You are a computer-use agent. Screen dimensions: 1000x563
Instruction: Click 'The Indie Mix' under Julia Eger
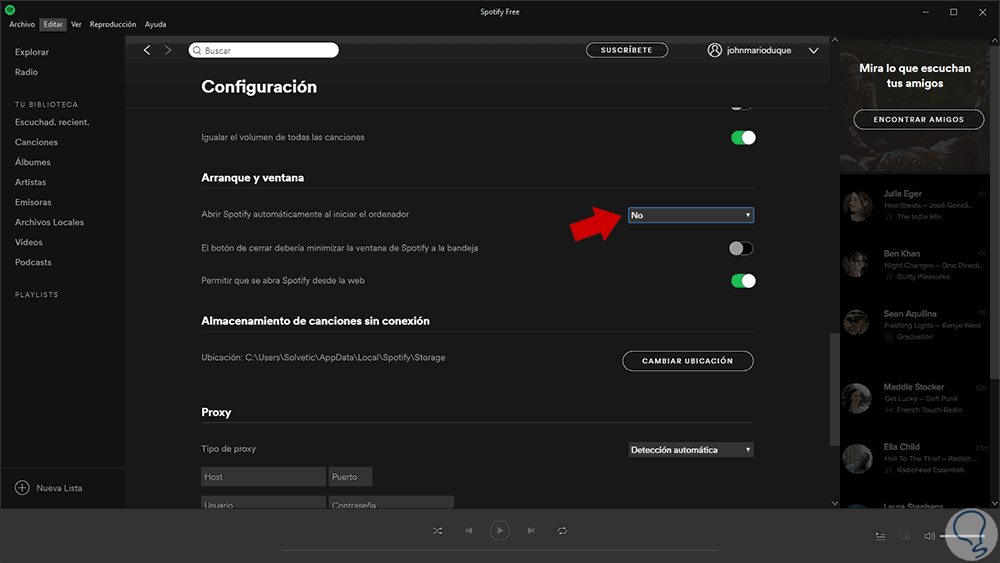pyautogui.click(x=919, y=217)
